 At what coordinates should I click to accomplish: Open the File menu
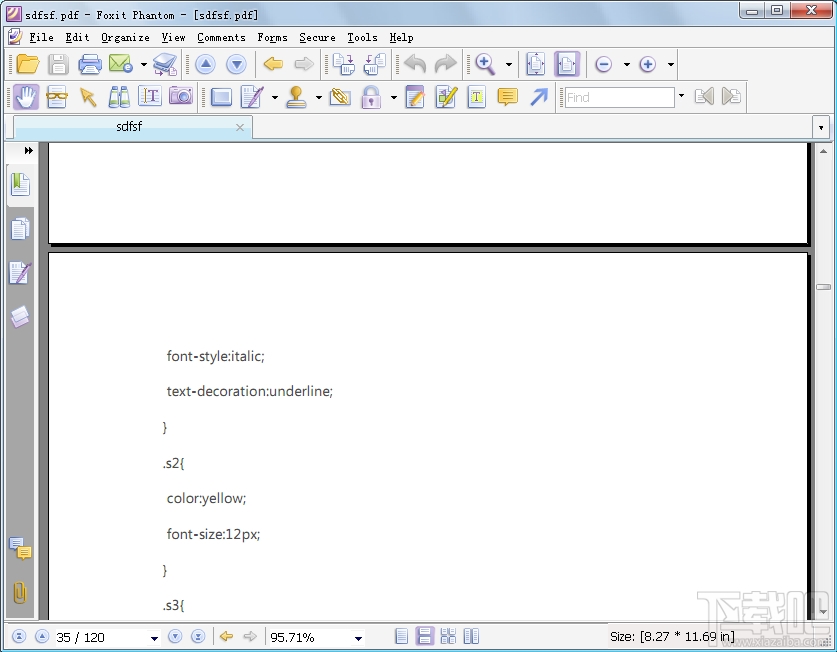point(42,37)
